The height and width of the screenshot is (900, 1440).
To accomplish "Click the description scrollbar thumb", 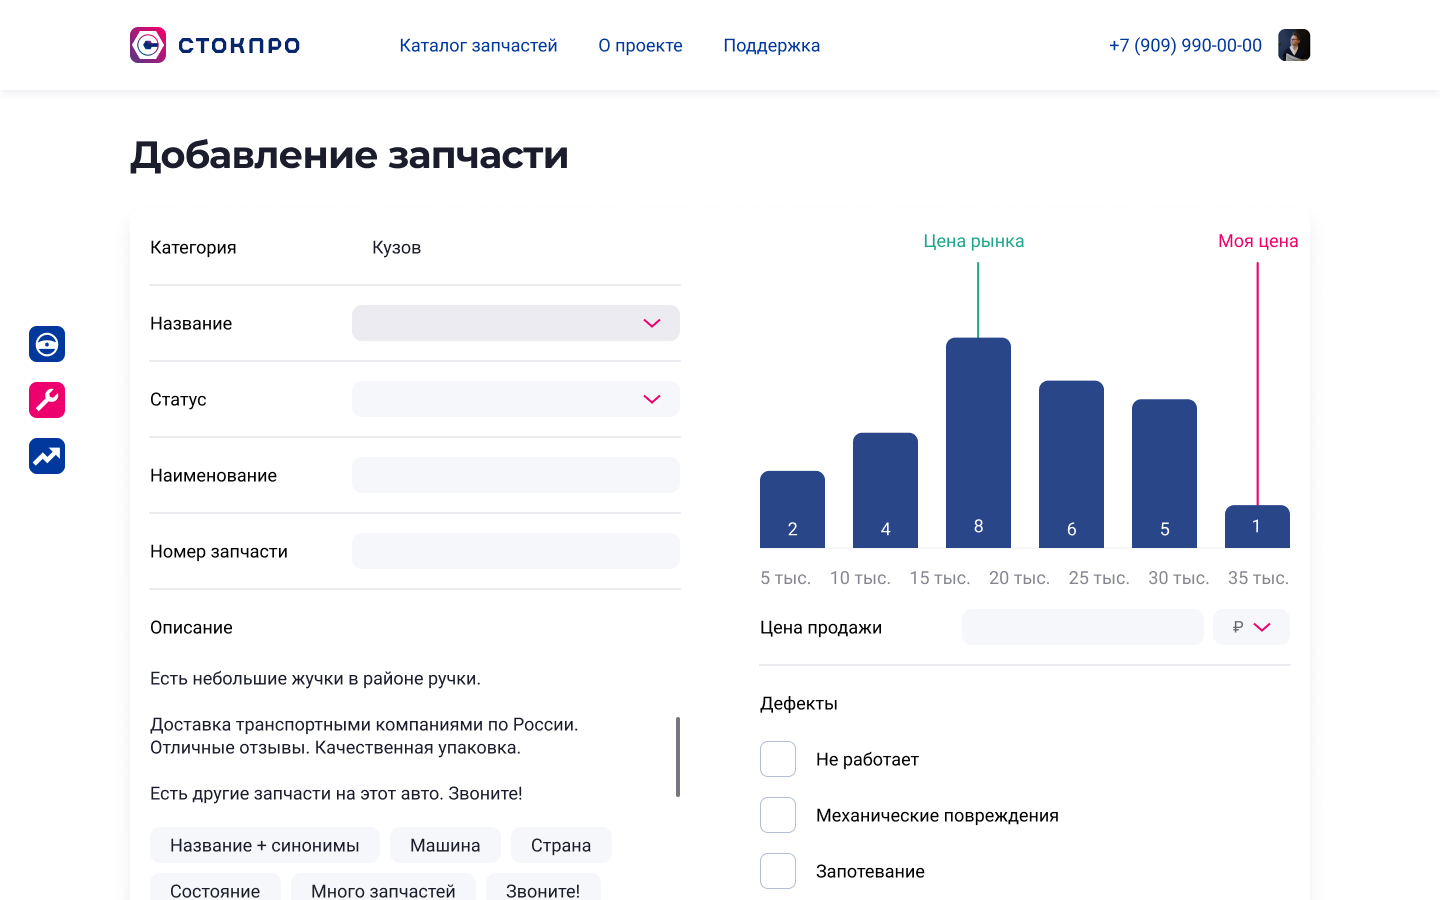I will [x=678, y=757].
